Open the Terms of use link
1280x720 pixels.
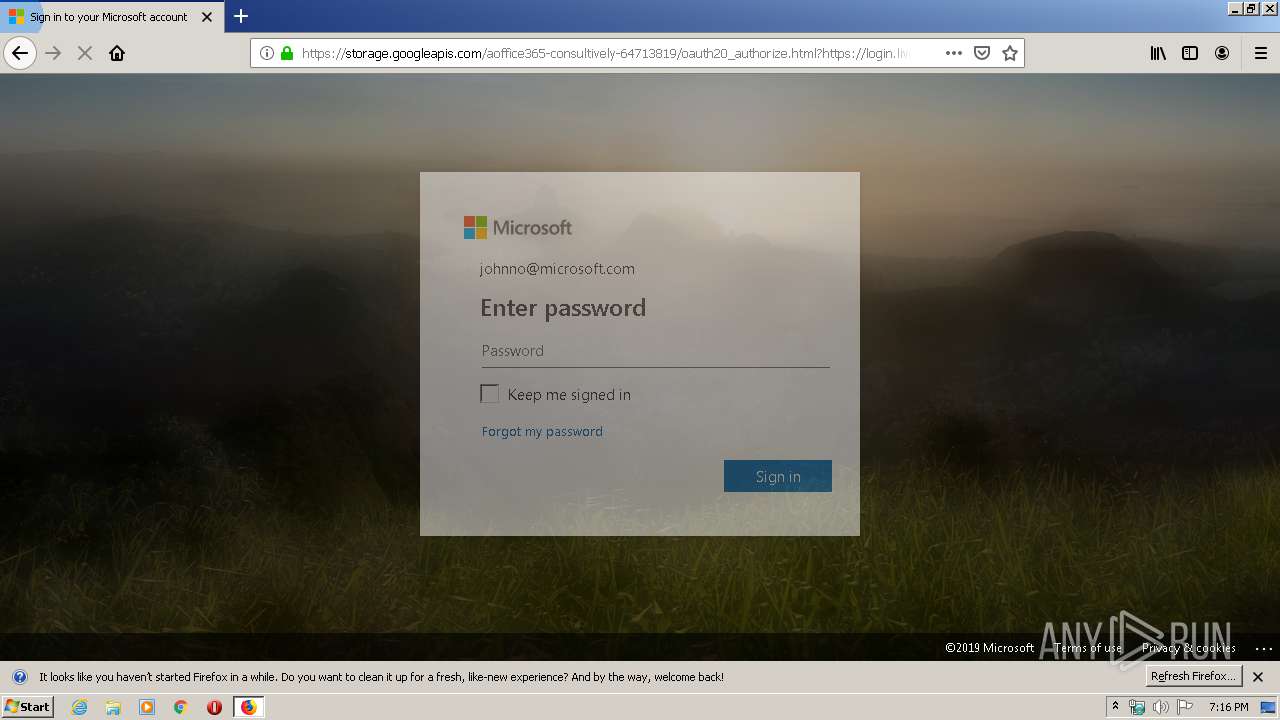pos(1088,648)
